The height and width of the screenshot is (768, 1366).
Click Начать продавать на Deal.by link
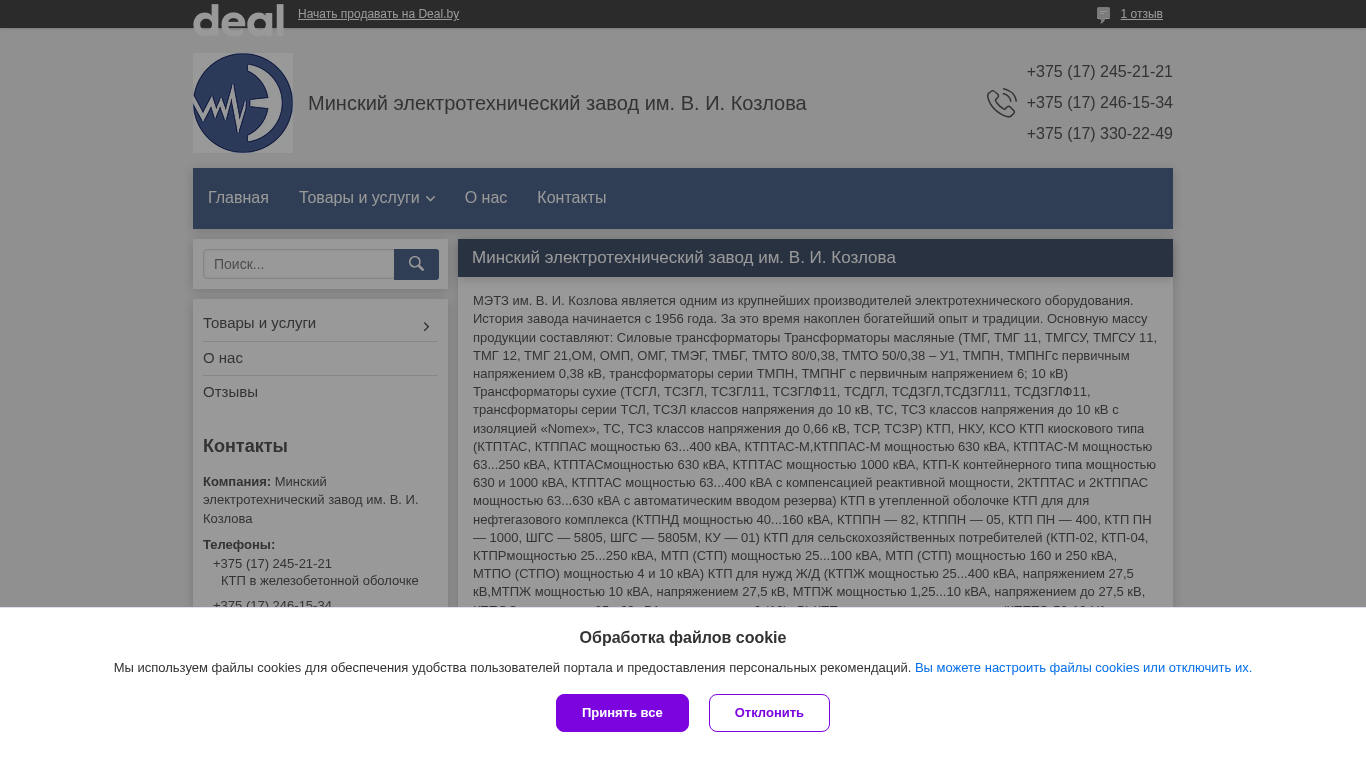[x=378, y=14]
